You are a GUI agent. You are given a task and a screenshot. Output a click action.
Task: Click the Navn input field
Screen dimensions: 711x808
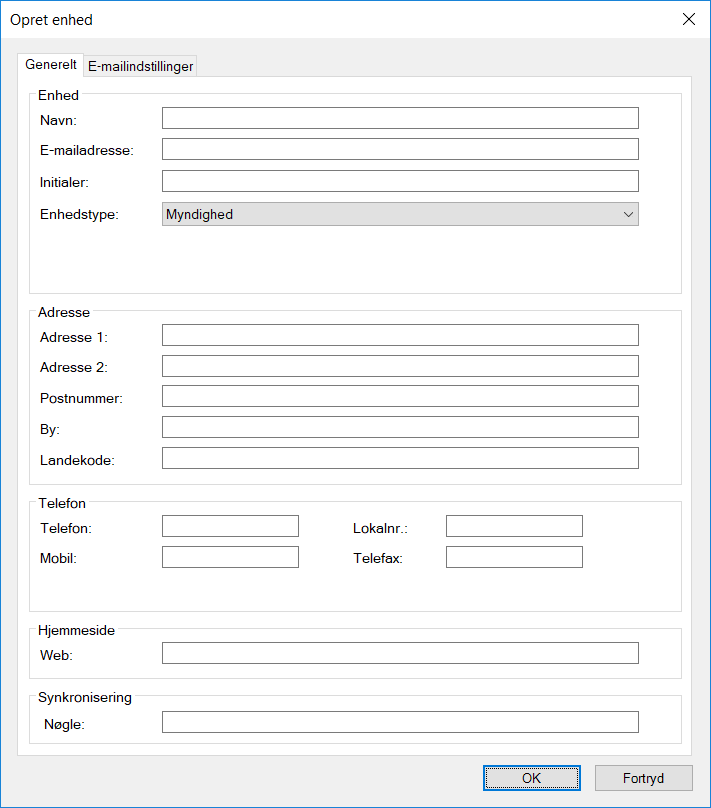[400, 118]
